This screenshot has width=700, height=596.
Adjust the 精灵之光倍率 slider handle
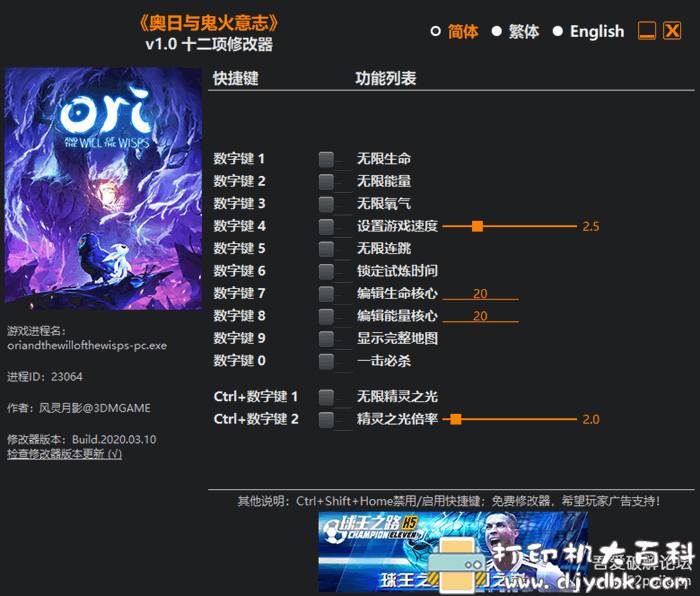pos(456,419)
